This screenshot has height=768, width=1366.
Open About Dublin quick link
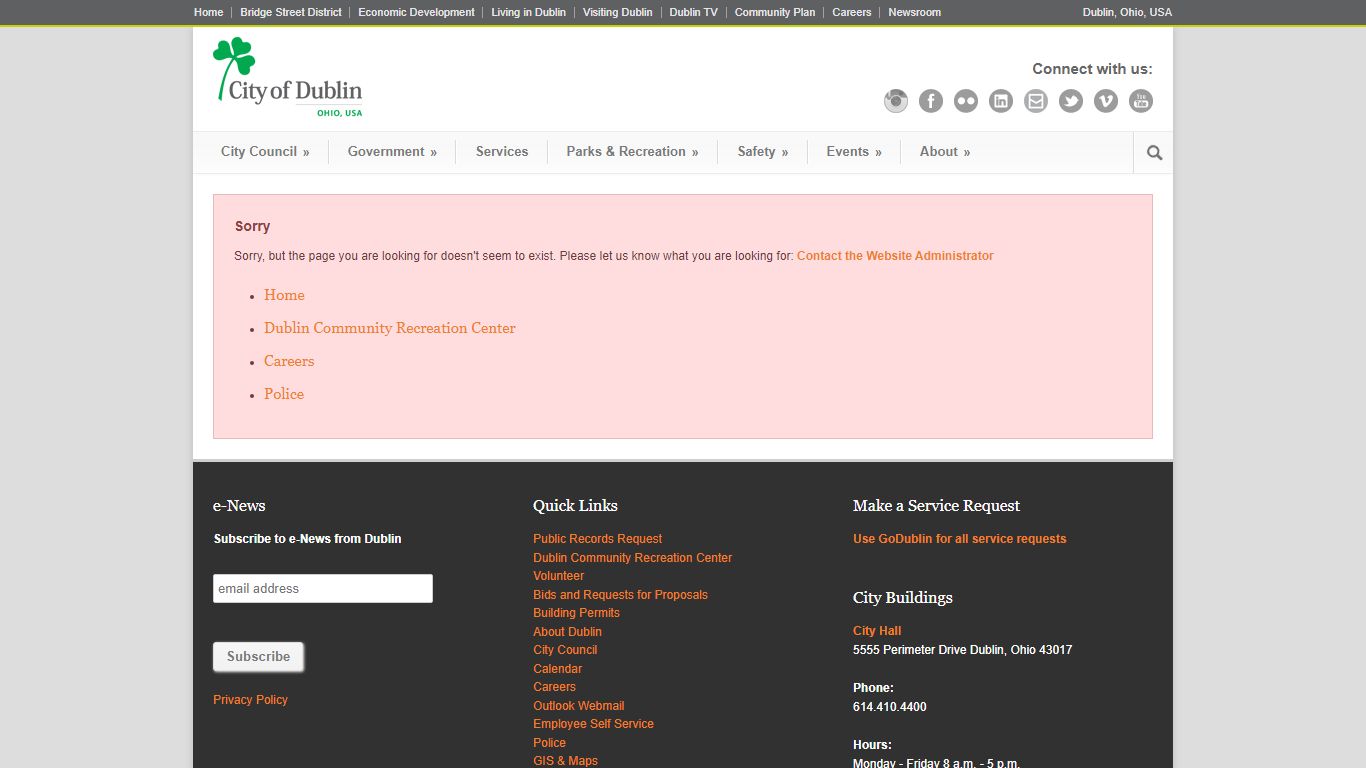coord(567,632)
